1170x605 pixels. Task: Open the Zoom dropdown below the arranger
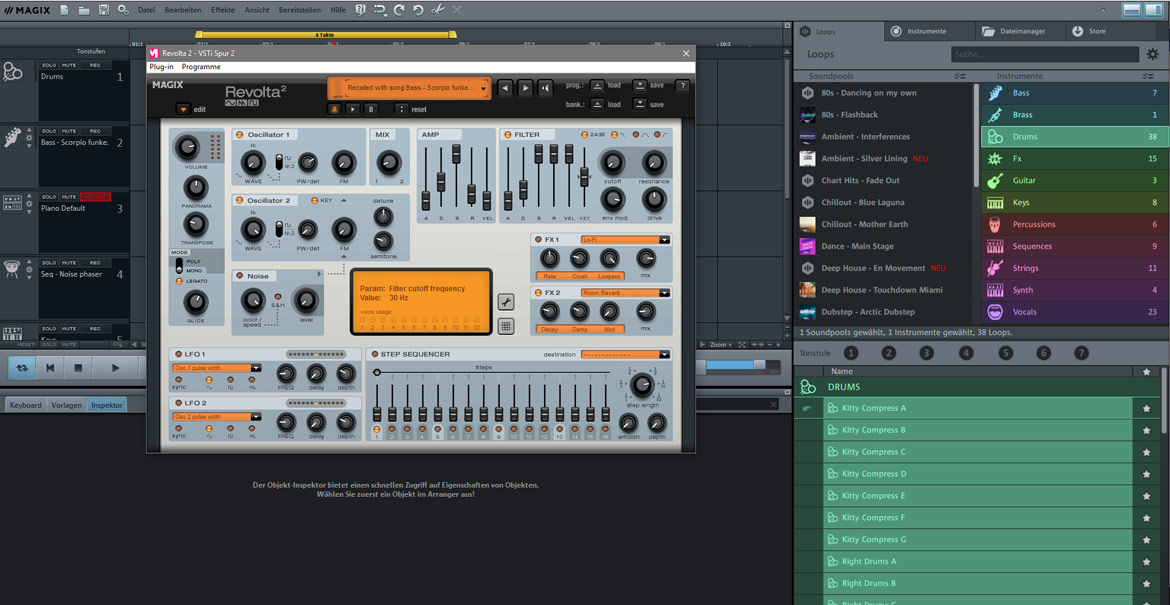pyautogui.click(x=719, y=345)
